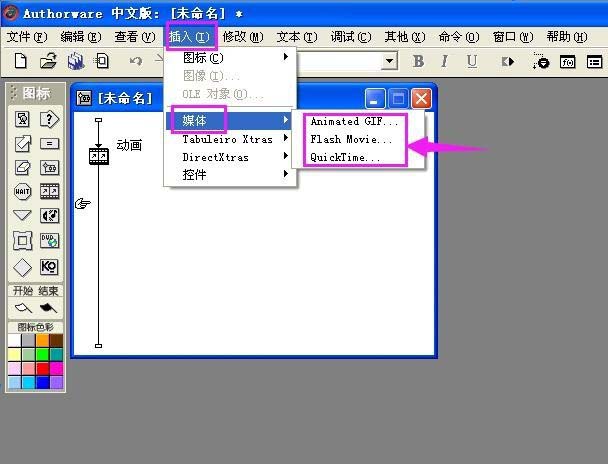Image resolution: width=608 pixels, height=464 pixels.
Task: Click the white Start flag
Action: (x=23, y=308)
